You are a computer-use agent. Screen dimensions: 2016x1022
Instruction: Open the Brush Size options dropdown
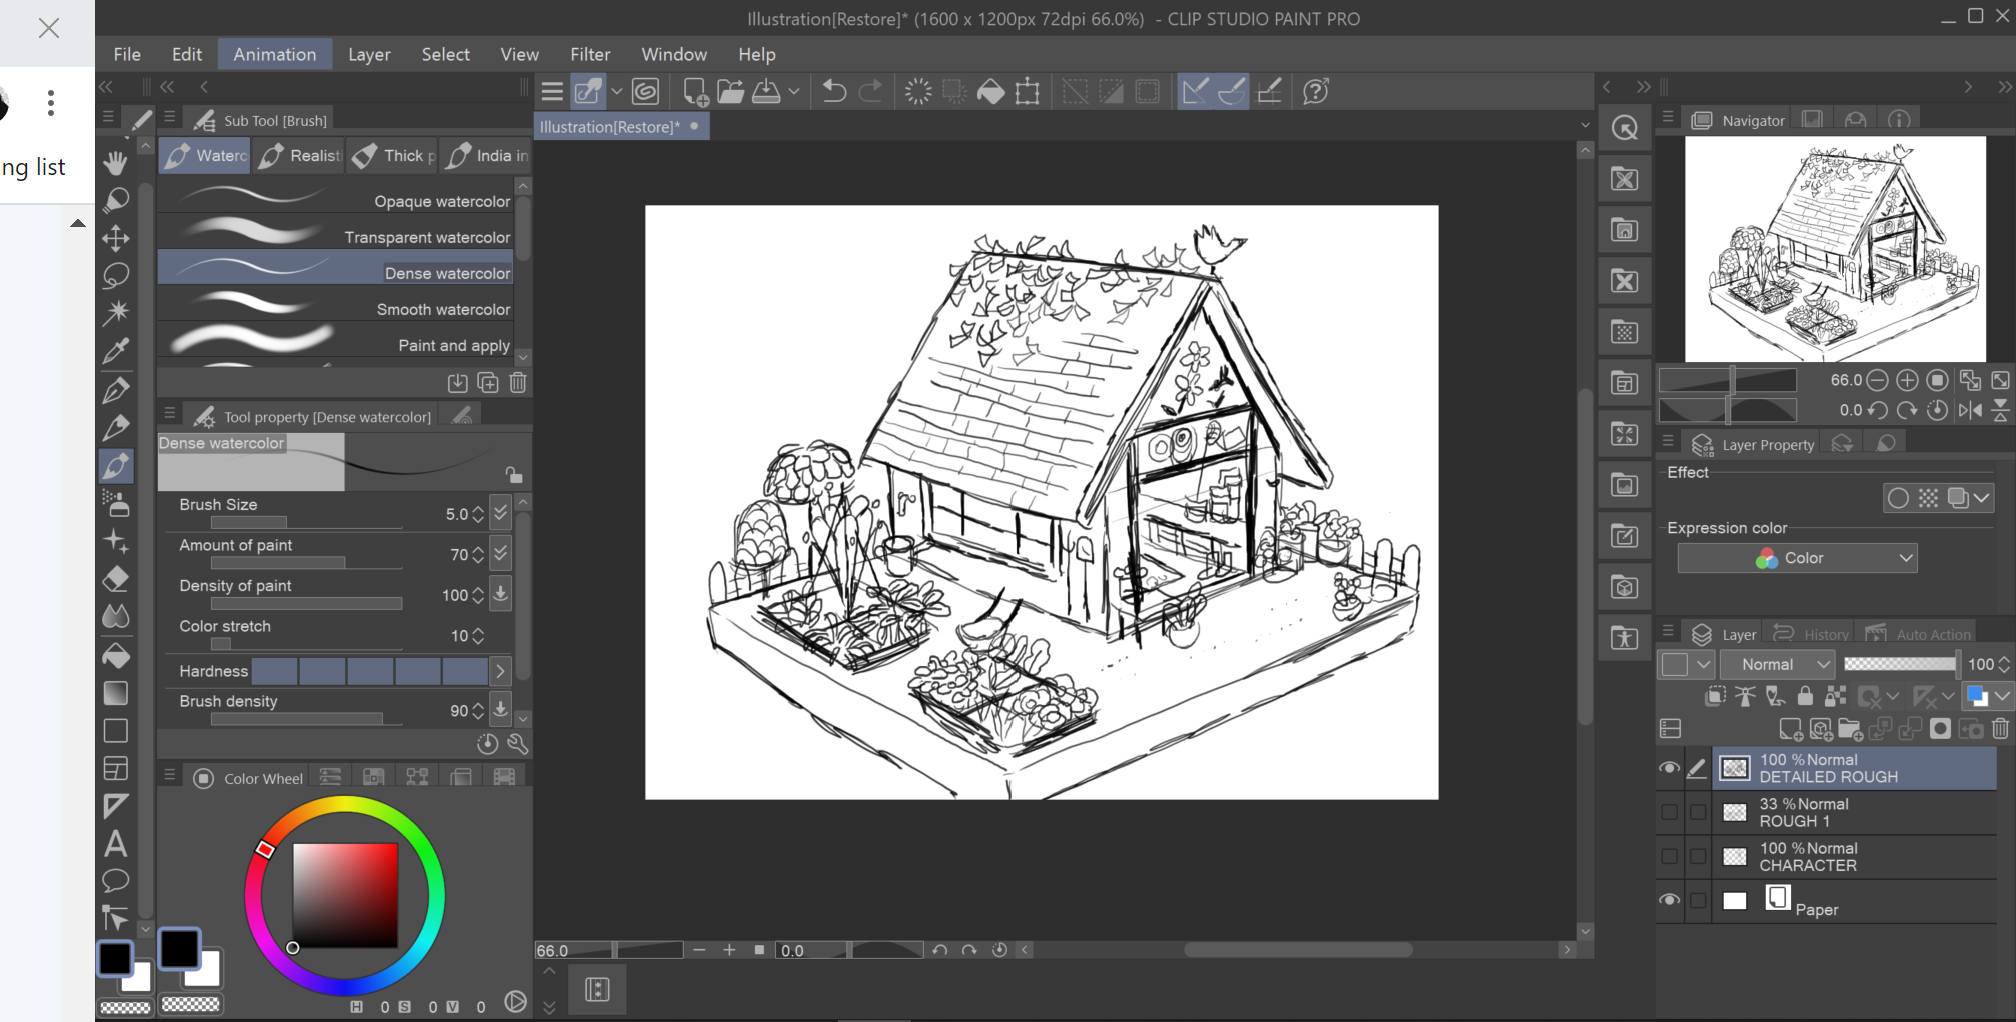point(501,513)
